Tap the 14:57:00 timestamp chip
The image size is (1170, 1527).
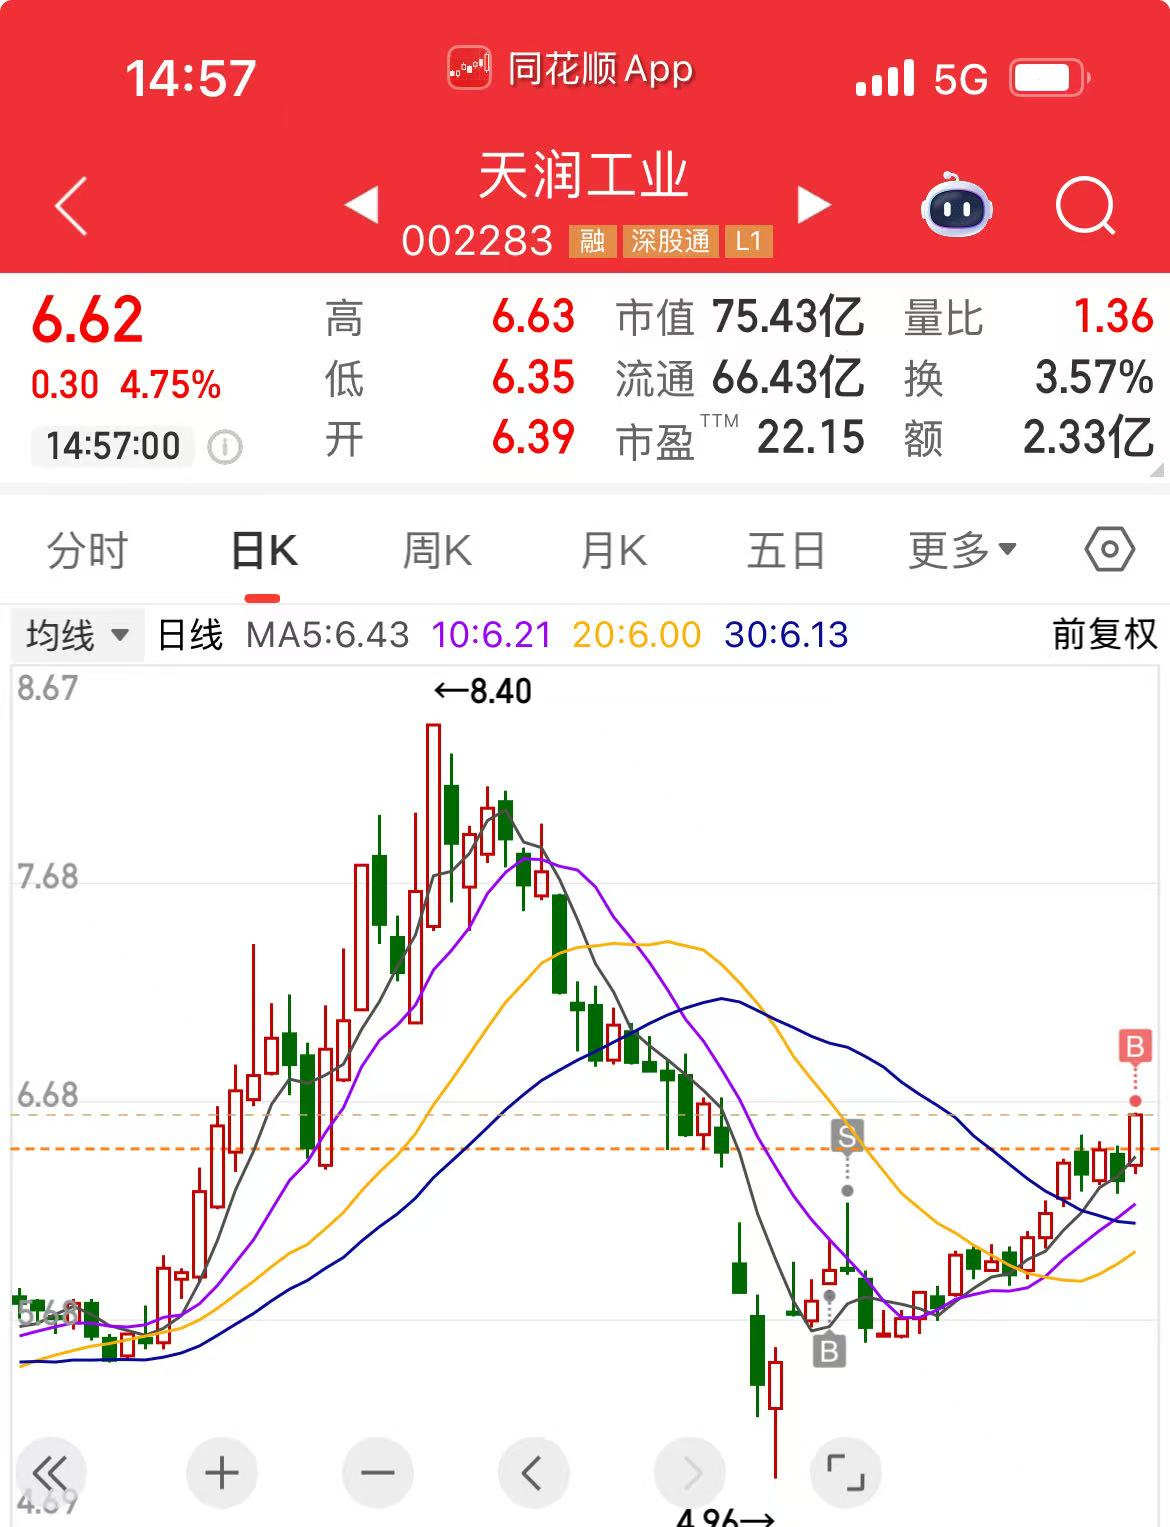pos(113,446)
